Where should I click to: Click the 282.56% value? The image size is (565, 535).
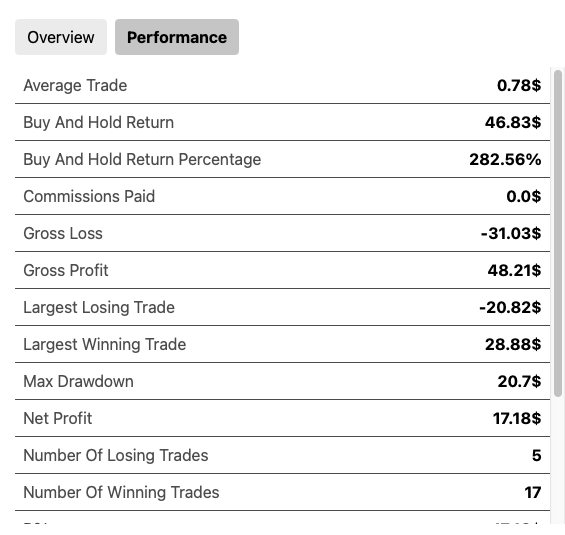(x=505, y=160)
